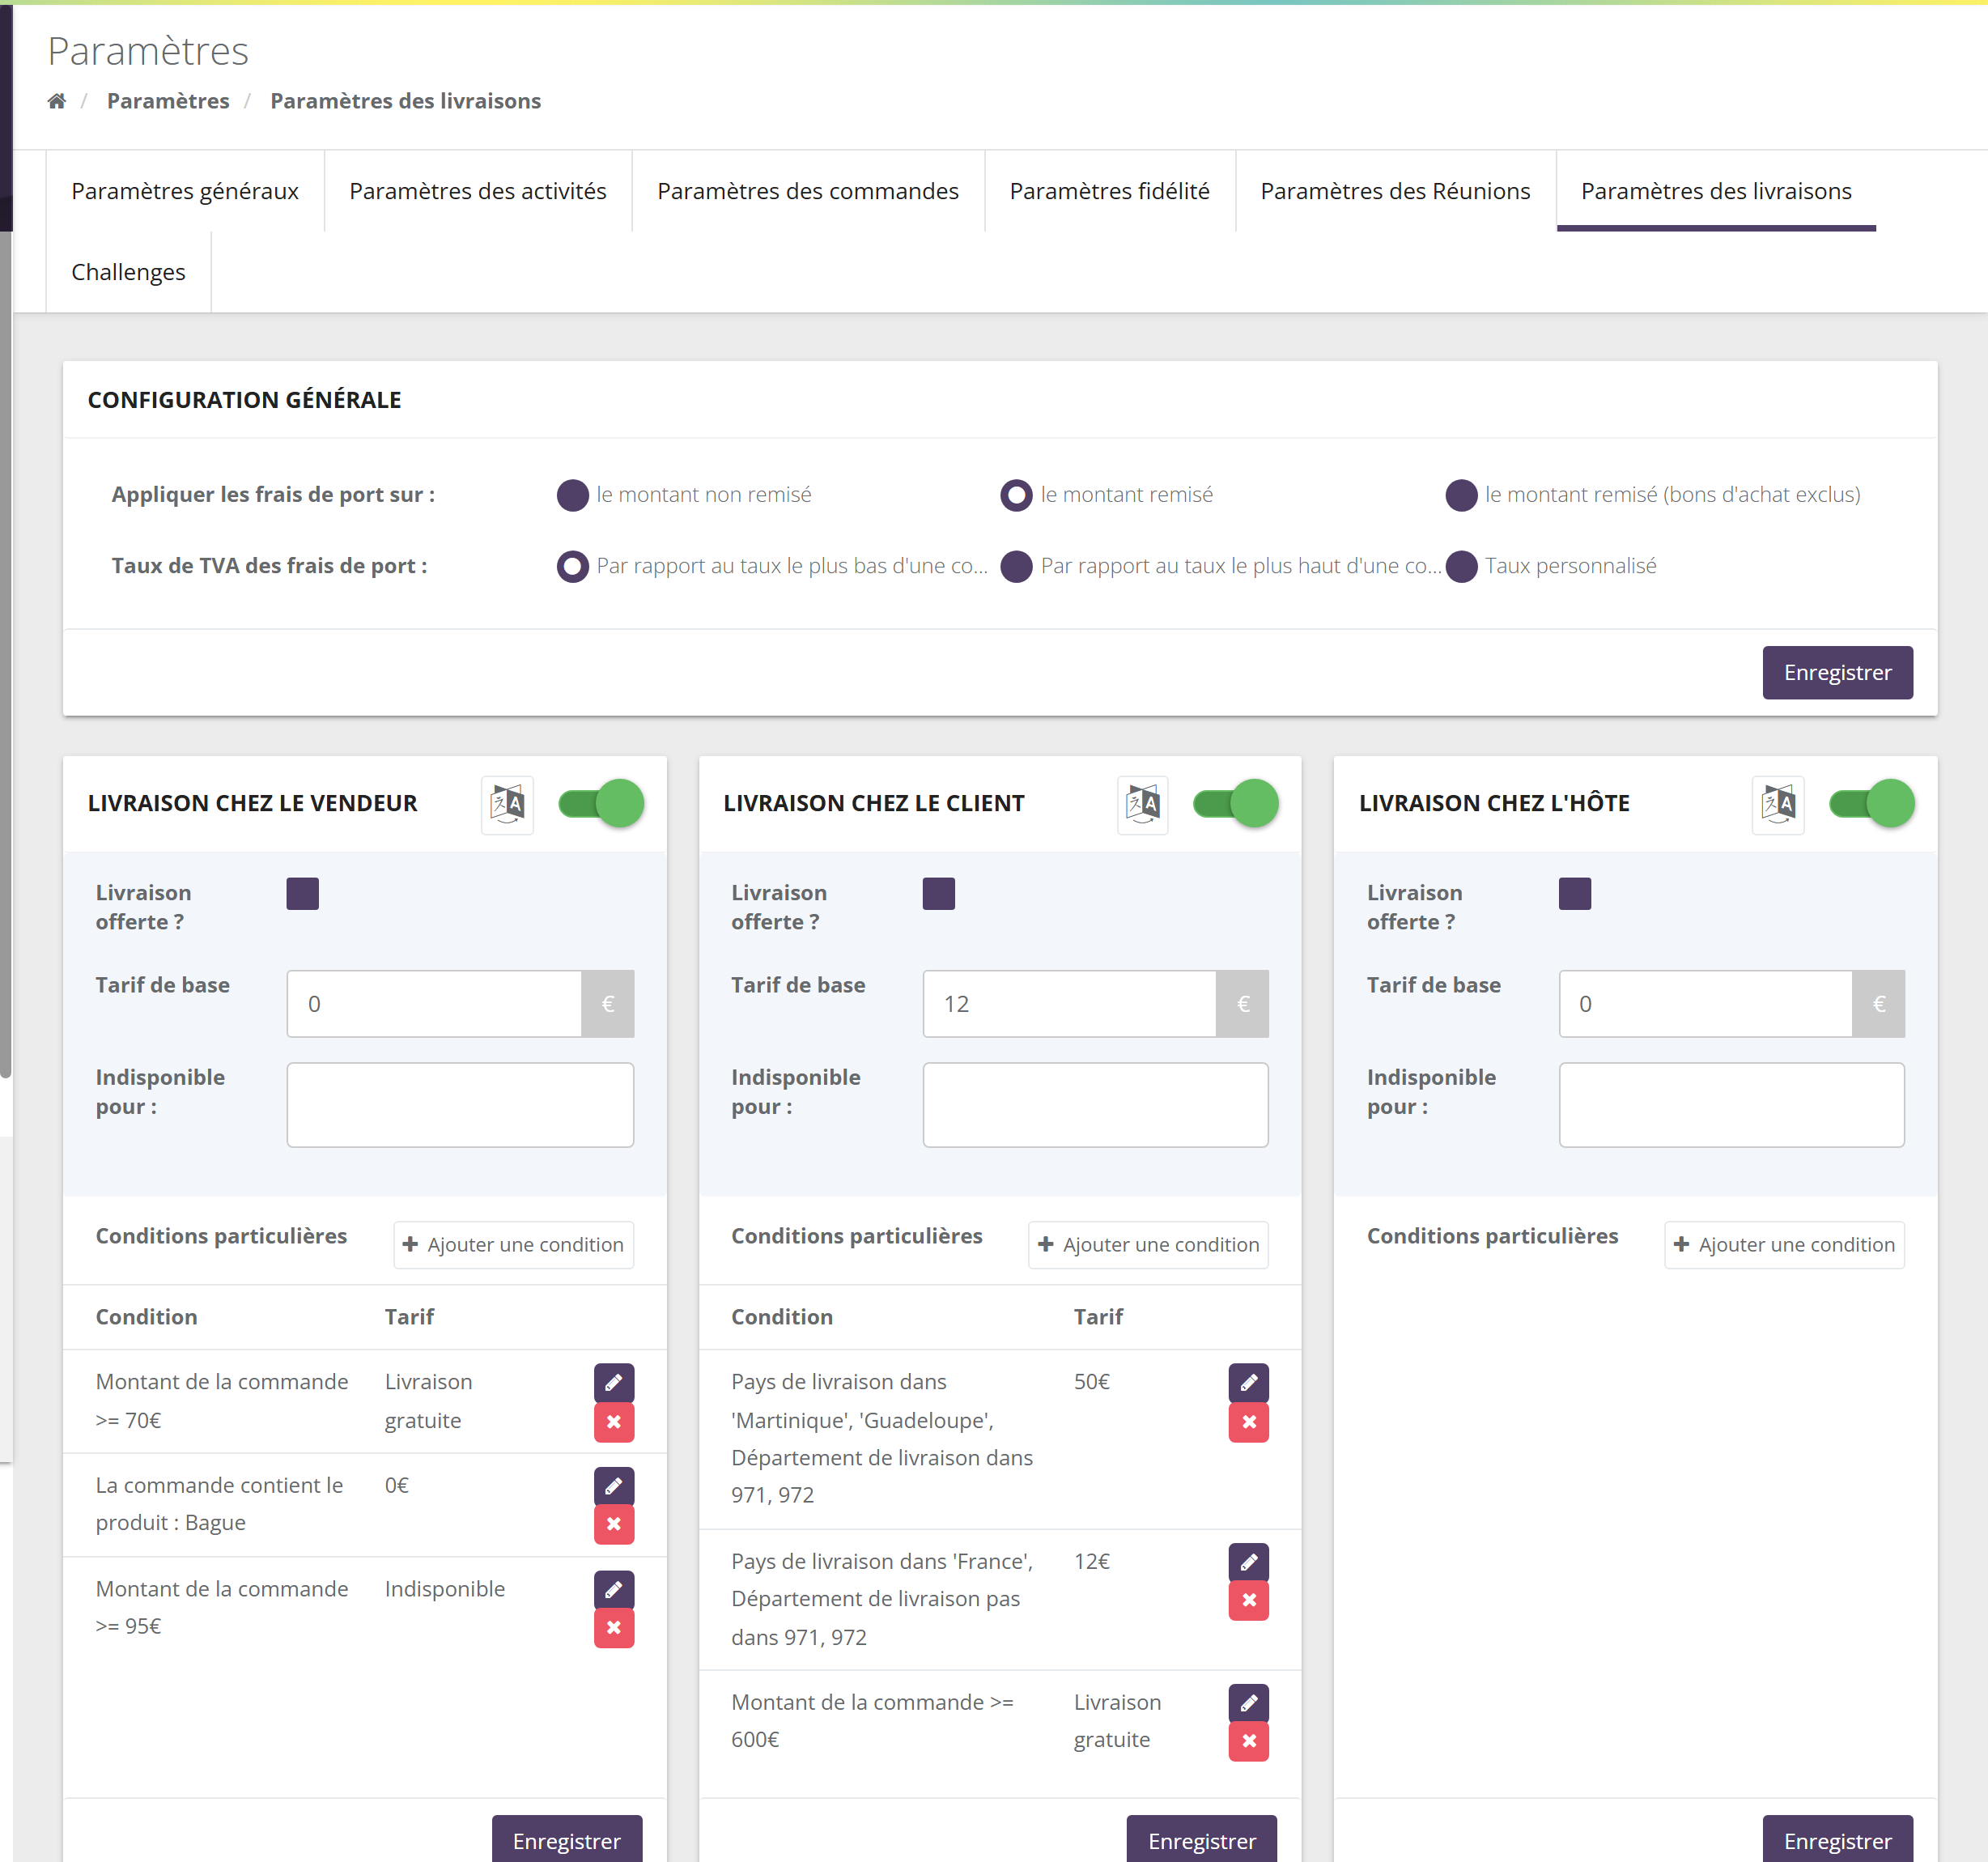Open translation icon for Livraison chez le client
The image size is (1988, 1862).
[x=1142, y=804]
